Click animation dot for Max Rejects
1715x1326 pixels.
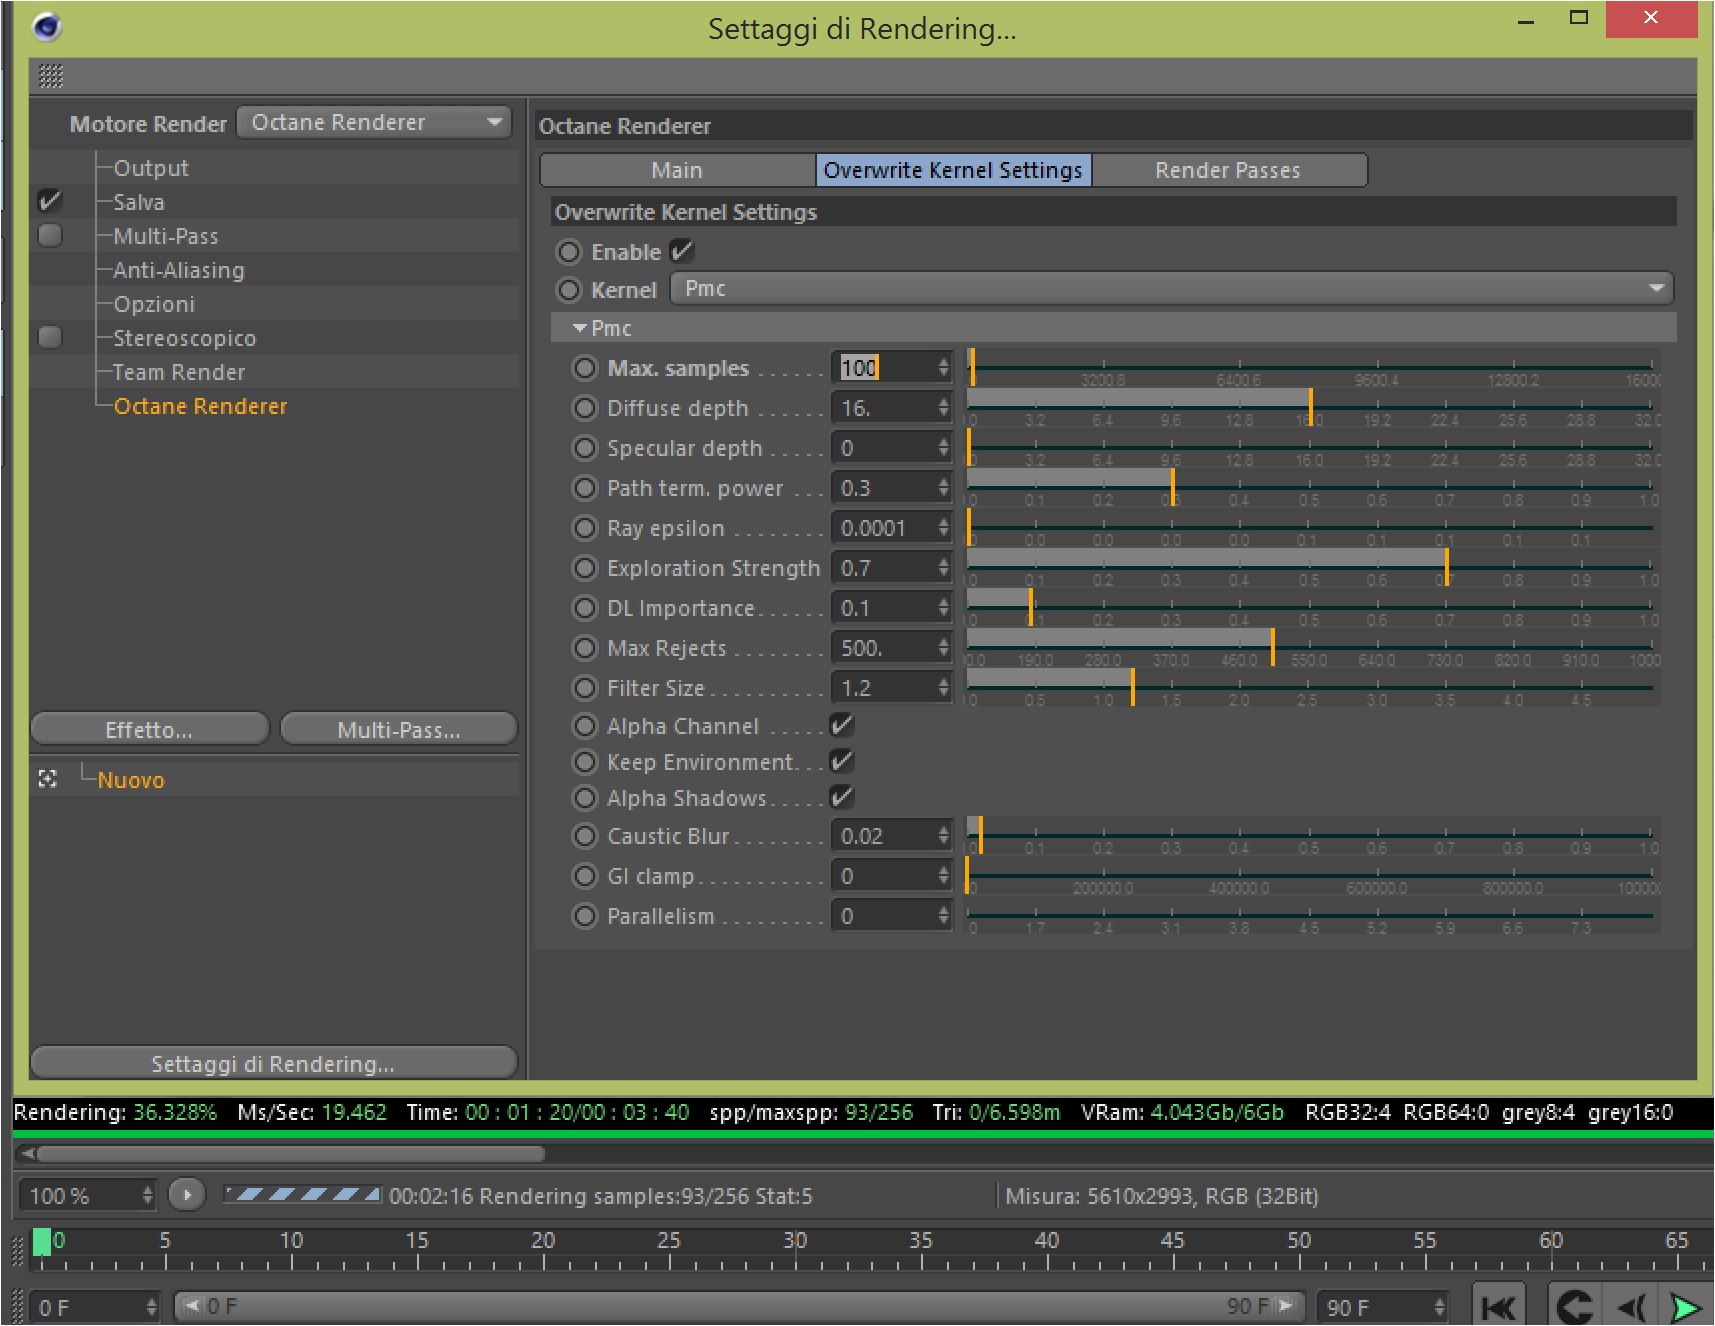585,648
